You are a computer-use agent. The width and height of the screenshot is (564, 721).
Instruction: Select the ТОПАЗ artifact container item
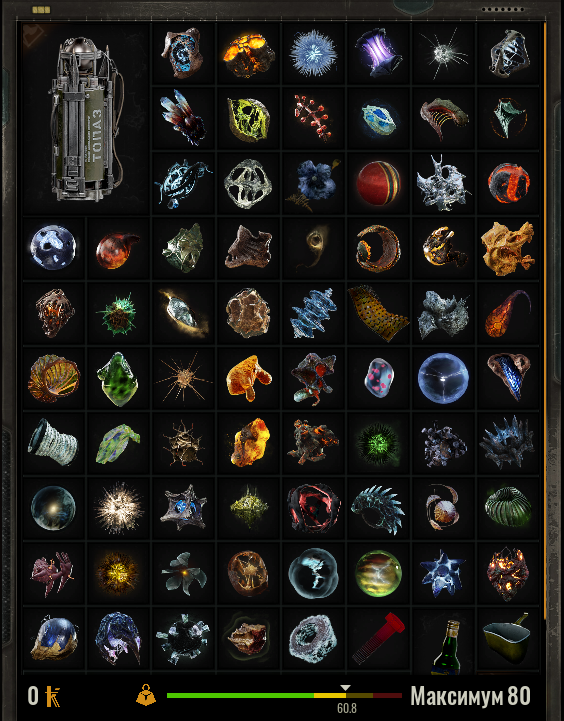point(86,119)
